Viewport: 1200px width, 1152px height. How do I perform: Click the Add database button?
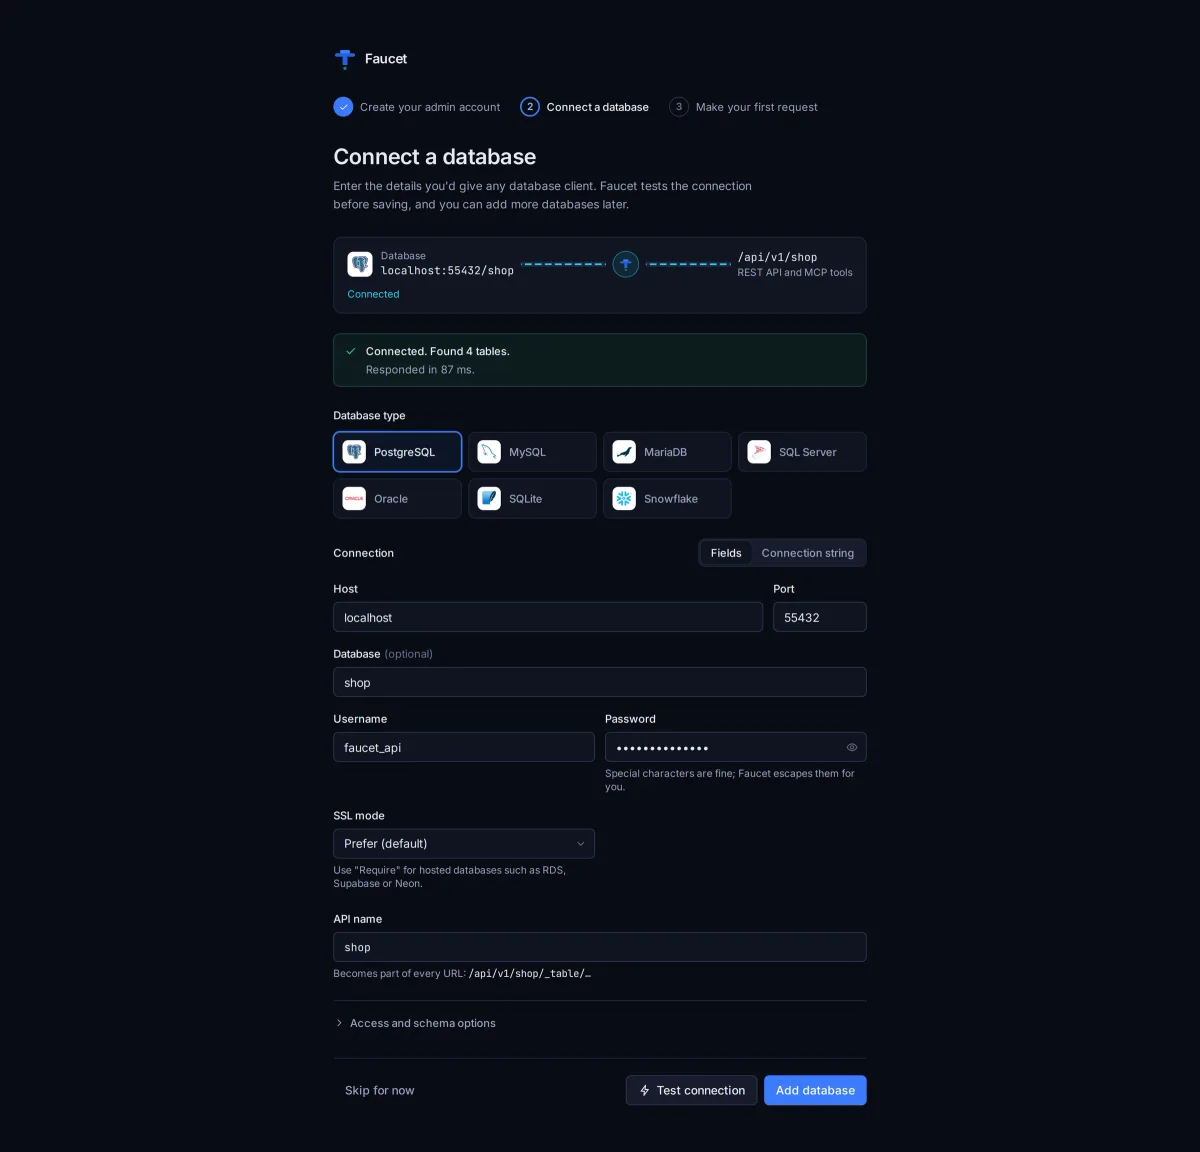click(x=815, y=1090)
